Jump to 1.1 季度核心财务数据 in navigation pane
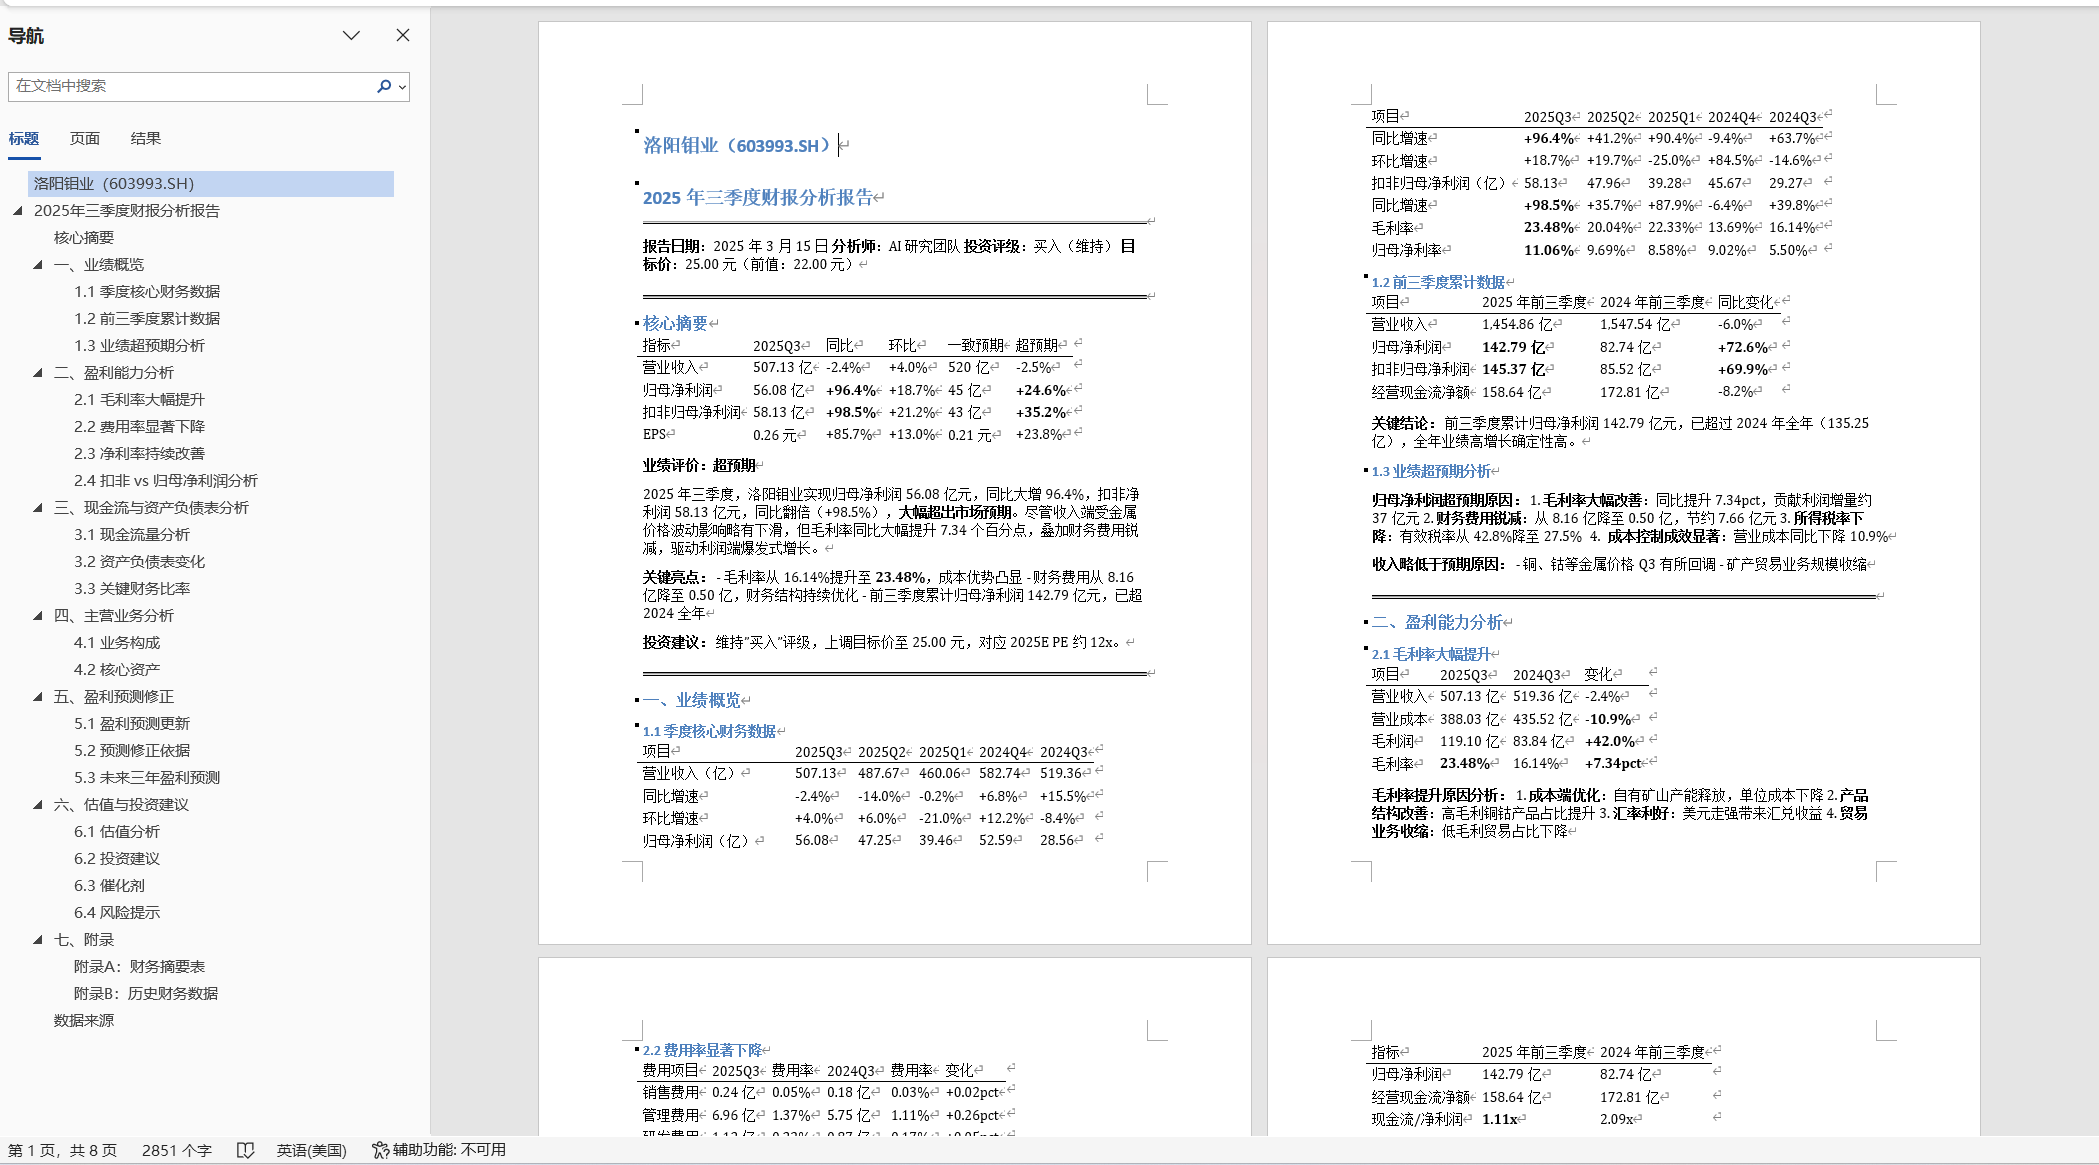Image resolution: width=2099 pixels, height=1165 pixels. click(147, 291)
